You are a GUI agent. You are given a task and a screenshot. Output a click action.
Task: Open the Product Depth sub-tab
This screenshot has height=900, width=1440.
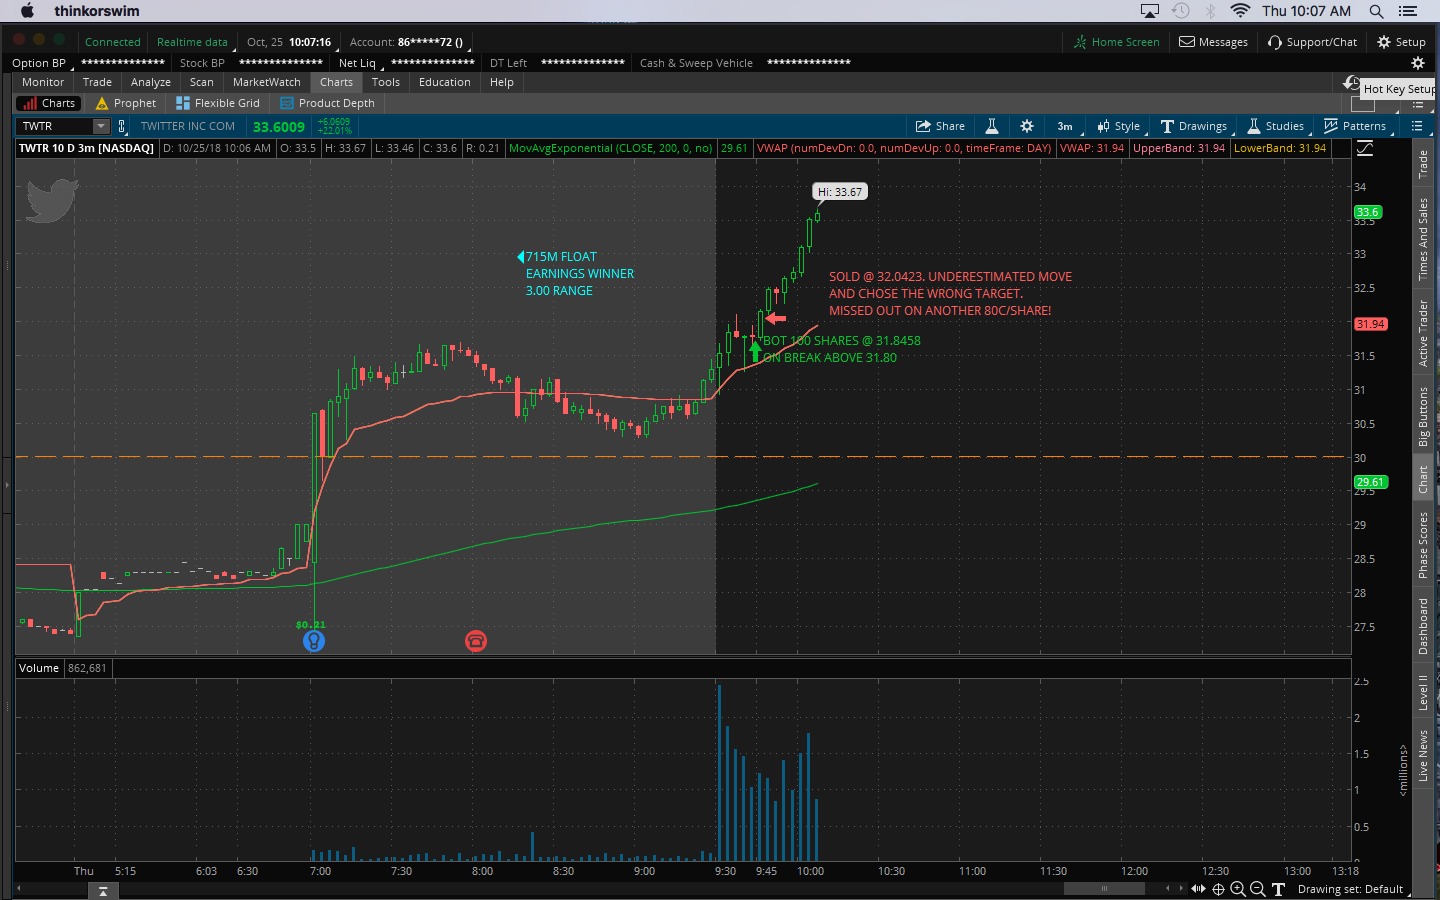point(328,103)
